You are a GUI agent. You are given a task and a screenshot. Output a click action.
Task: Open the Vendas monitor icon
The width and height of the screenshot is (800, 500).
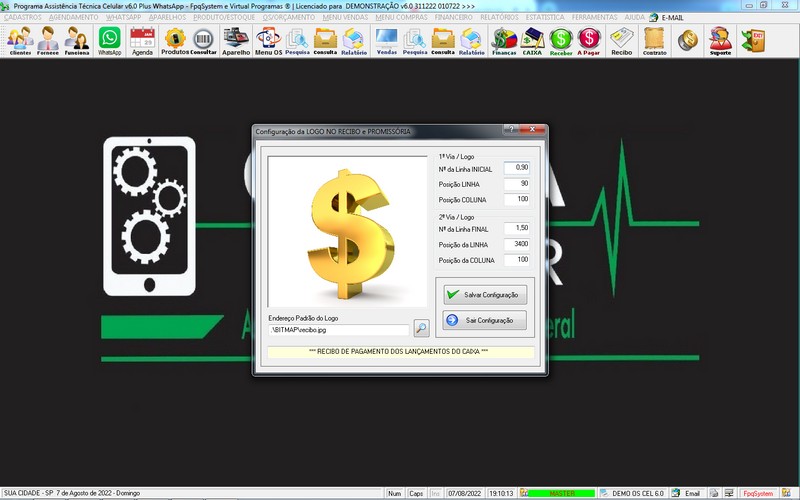tap(386, 41)
